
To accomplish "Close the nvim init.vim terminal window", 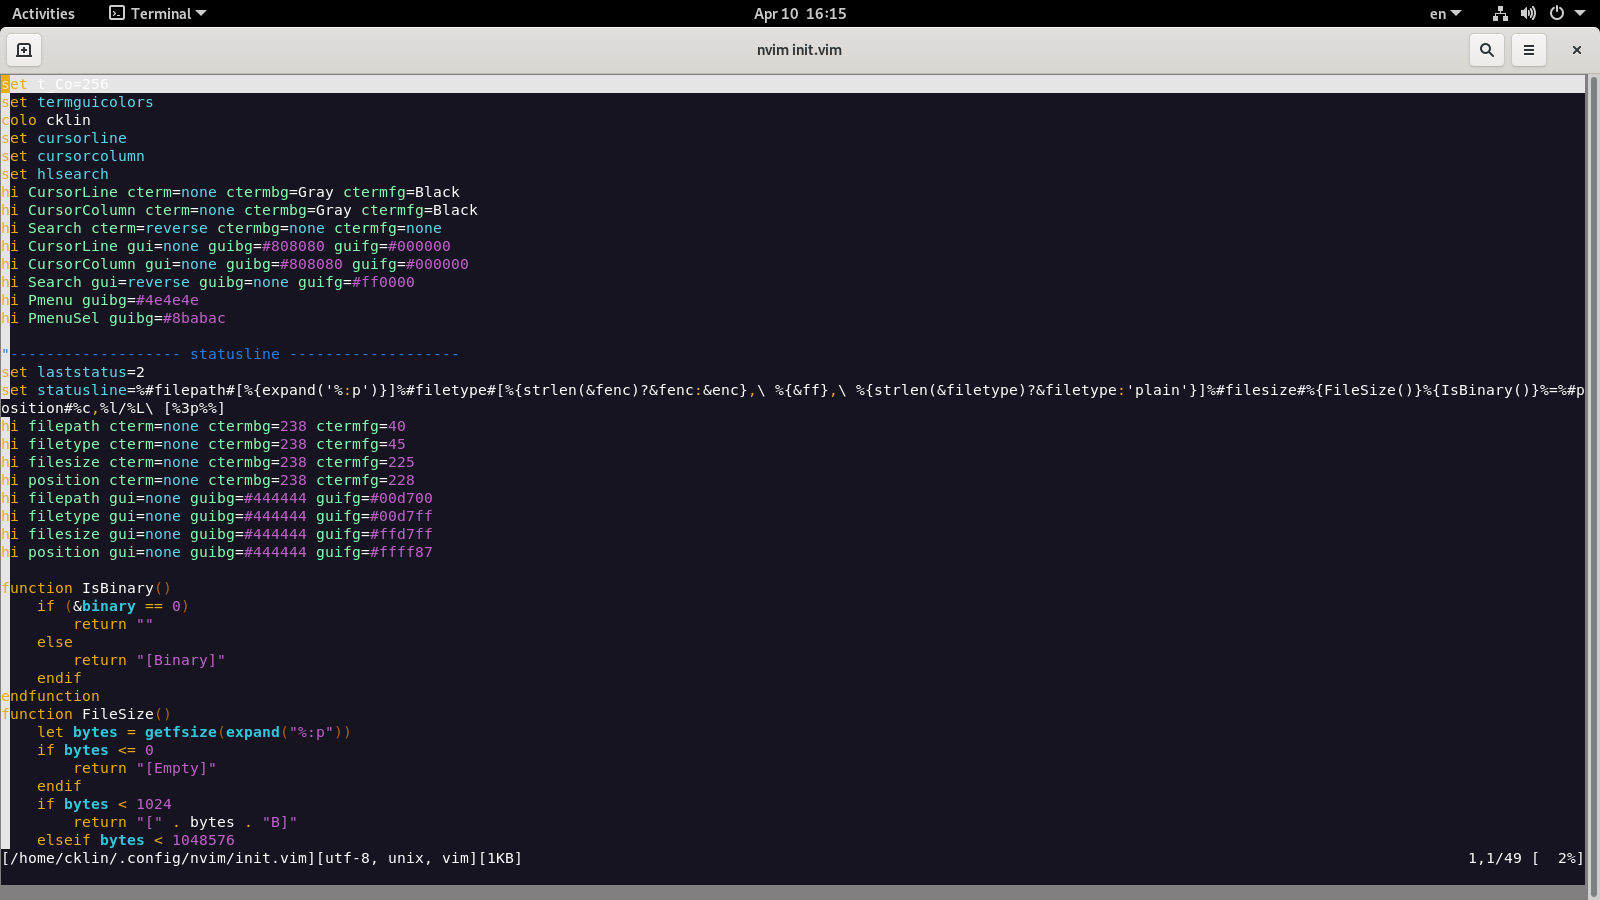I will tap(1577, 49).
